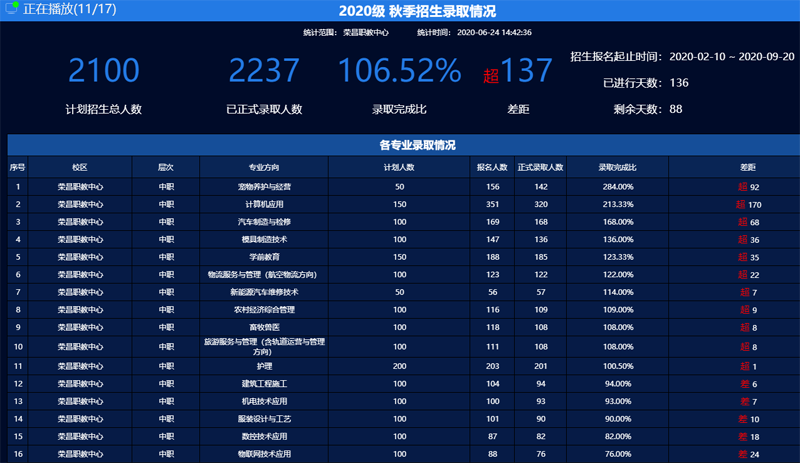
Task: Click the playback monitor icon at top-left
Action: click(x=11, y=10)
